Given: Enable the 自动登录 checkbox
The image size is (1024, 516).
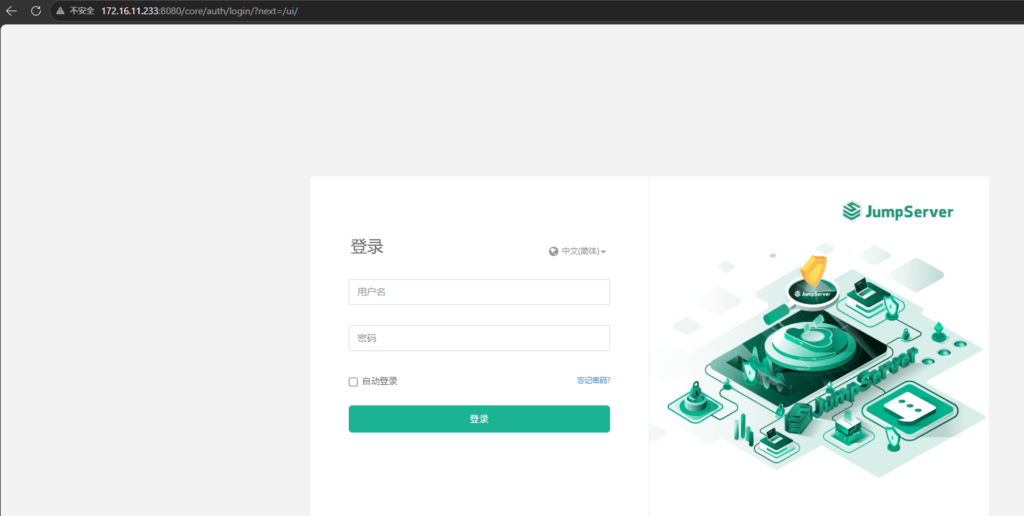Looking at the screenshot, I should pos(353,381).
